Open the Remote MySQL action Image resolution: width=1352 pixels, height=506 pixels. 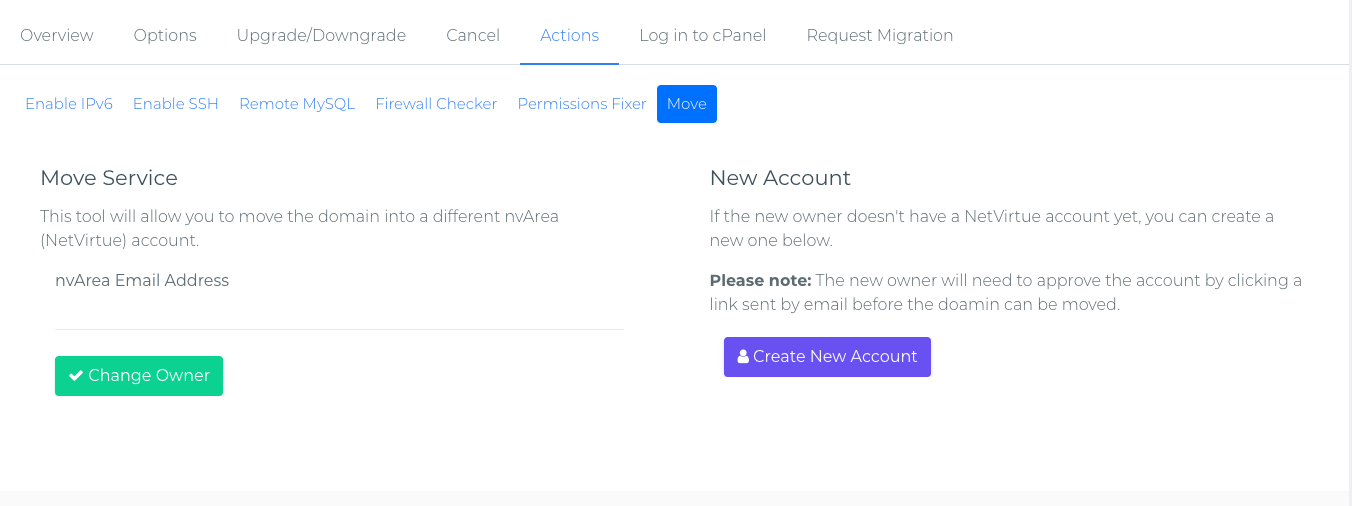pos(297,104)
